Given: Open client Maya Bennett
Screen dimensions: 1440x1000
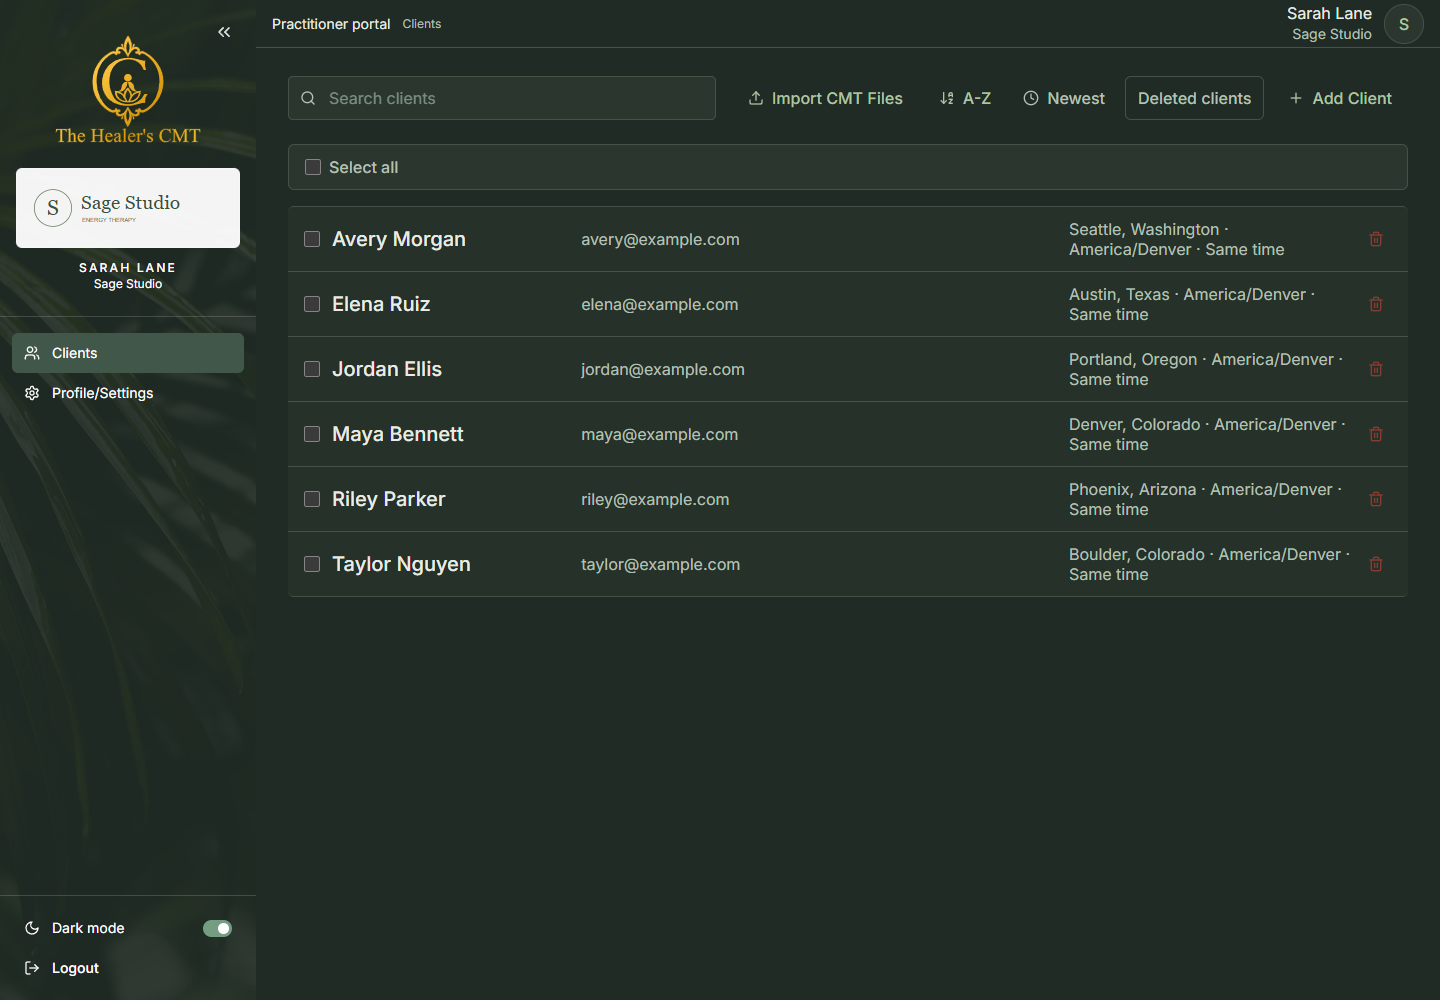Looking at the screenshot, I should coord(398,434).
